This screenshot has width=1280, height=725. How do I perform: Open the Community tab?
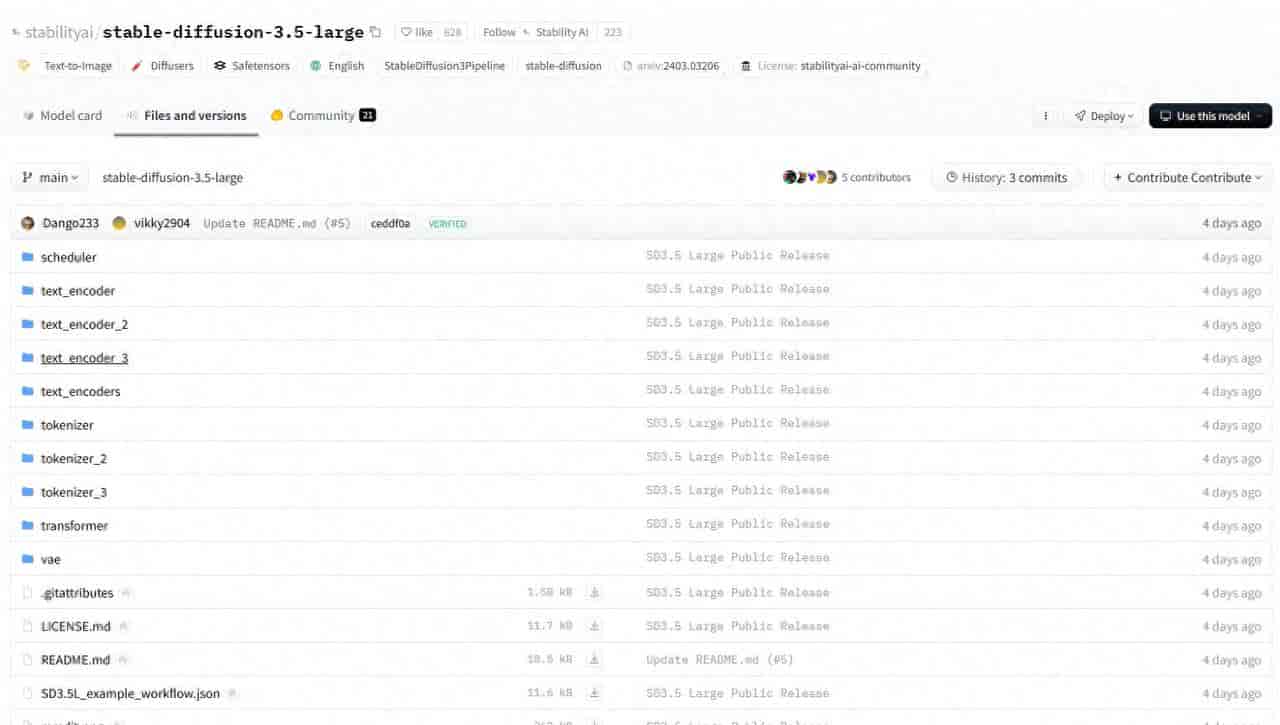pos(323,116)
